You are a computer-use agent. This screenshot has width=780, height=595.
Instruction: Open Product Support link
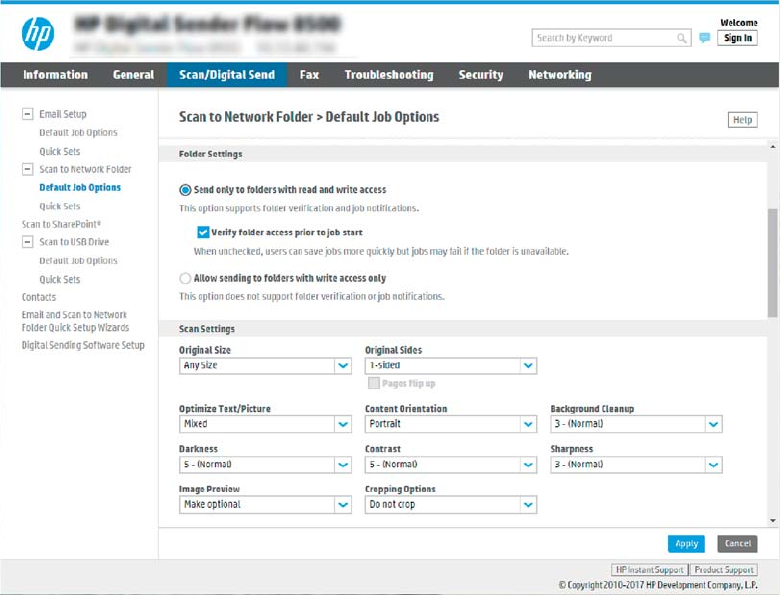click(x=724, y=570)
